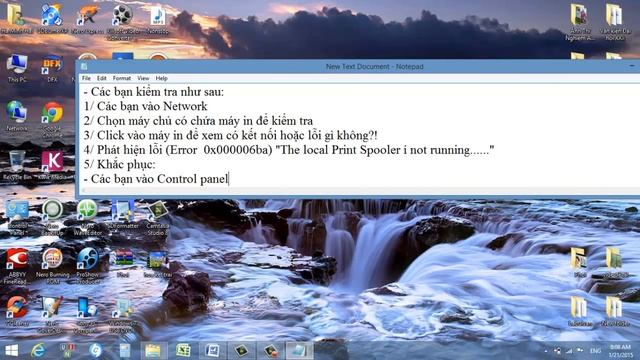Switch to active Notepad taskbar button
Image resolution: width=640 pixels, height=360 pixels.
point(299,351)
